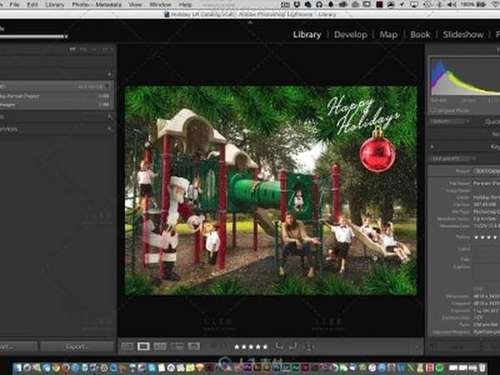Click the Happy Holidays playground photo
This screenshot has width=500, height=375.
(271, 190)
